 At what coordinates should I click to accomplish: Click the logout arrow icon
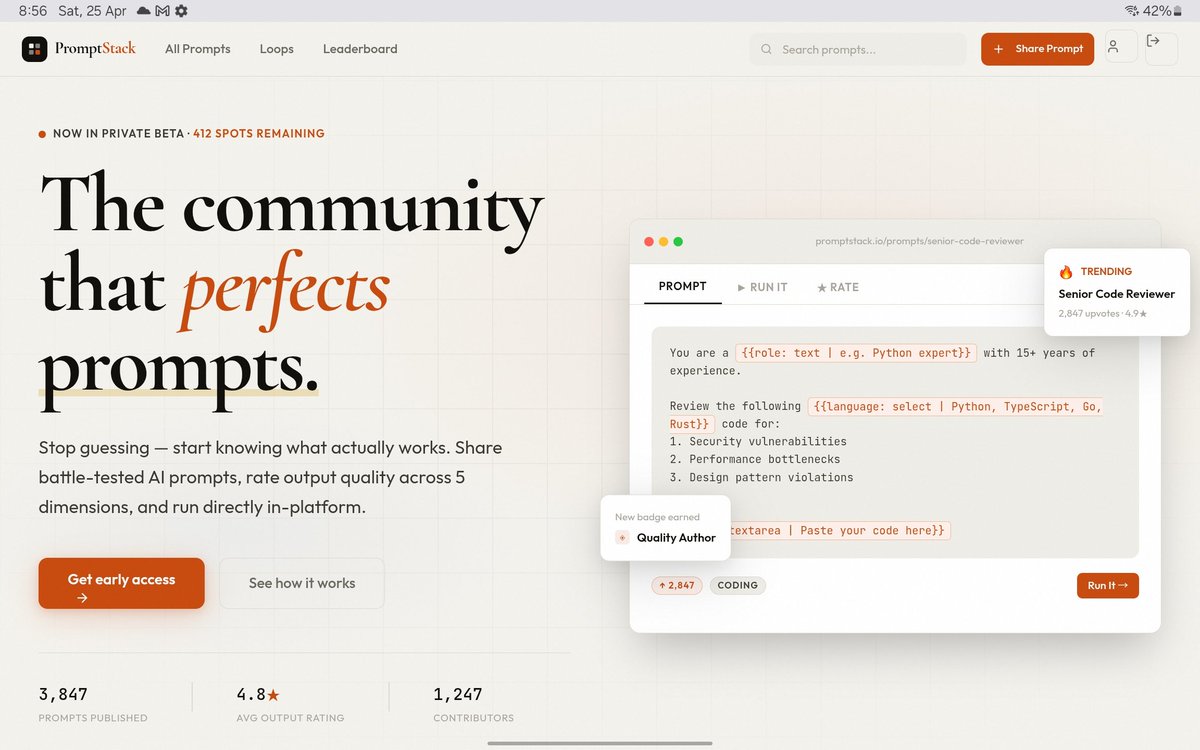[x=1153, y=41]
